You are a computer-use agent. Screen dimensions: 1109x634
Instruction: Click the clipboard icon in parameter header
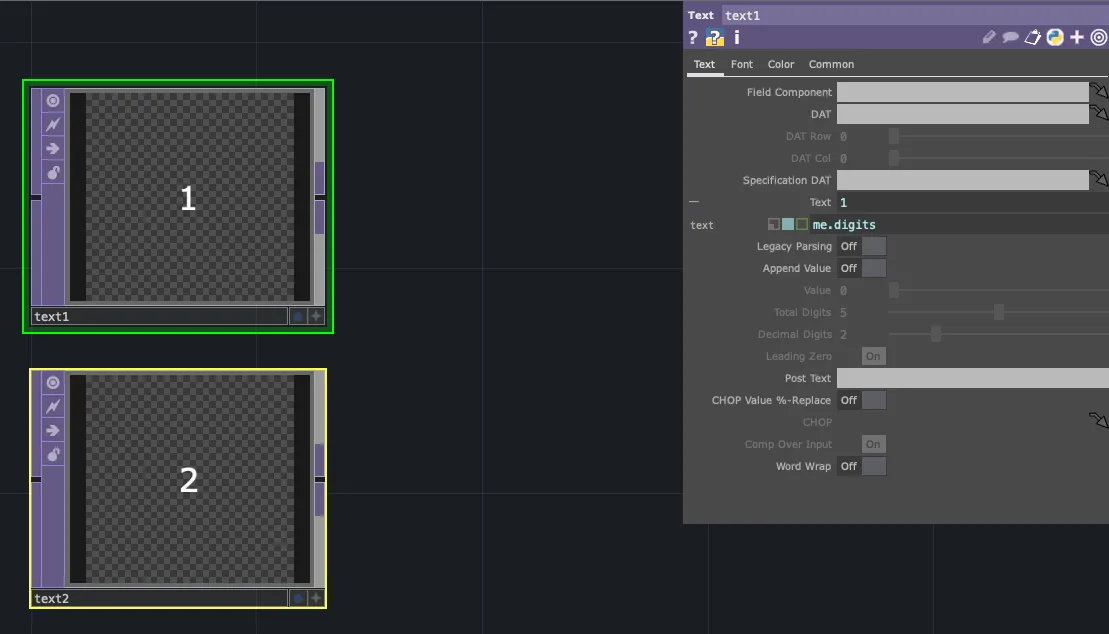tap(1033, 38)
